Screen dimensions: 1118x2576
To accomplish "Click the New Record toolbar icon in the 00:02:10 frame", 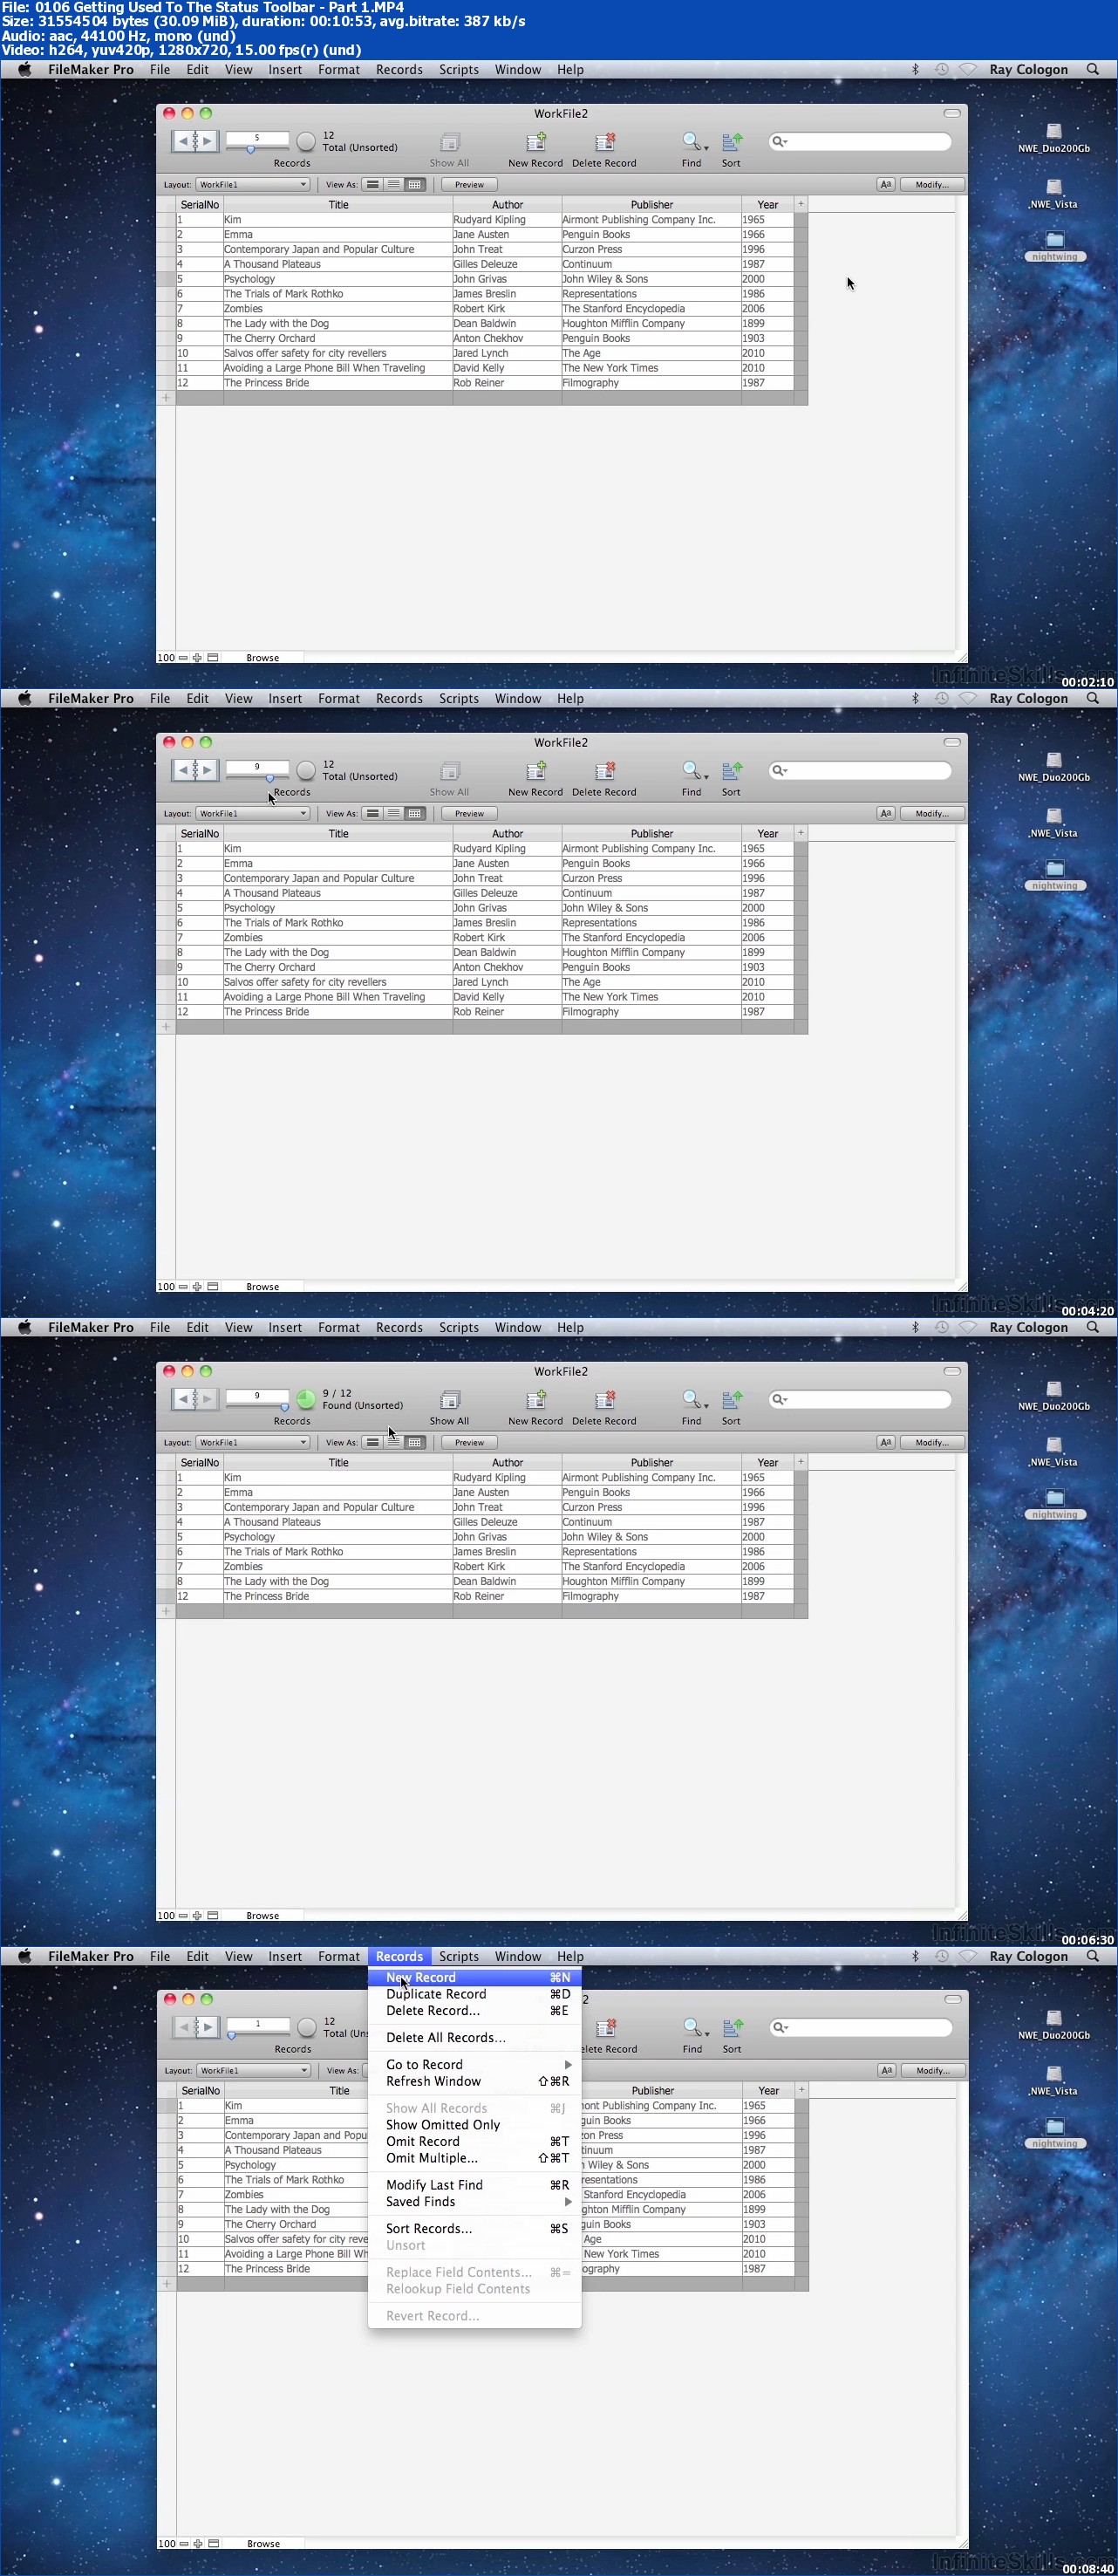I will pos(536,142).
